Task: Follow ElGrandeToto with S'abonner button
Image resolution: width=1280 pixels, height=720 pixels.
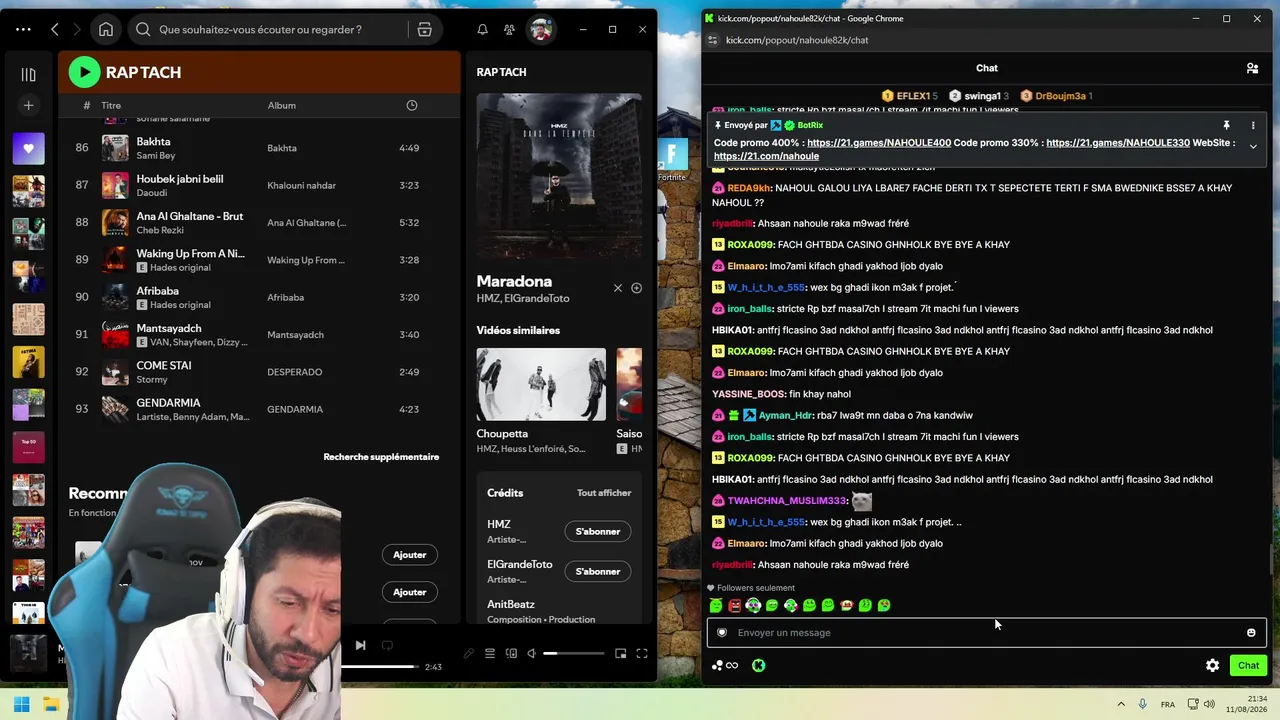Action: (598, 571)
